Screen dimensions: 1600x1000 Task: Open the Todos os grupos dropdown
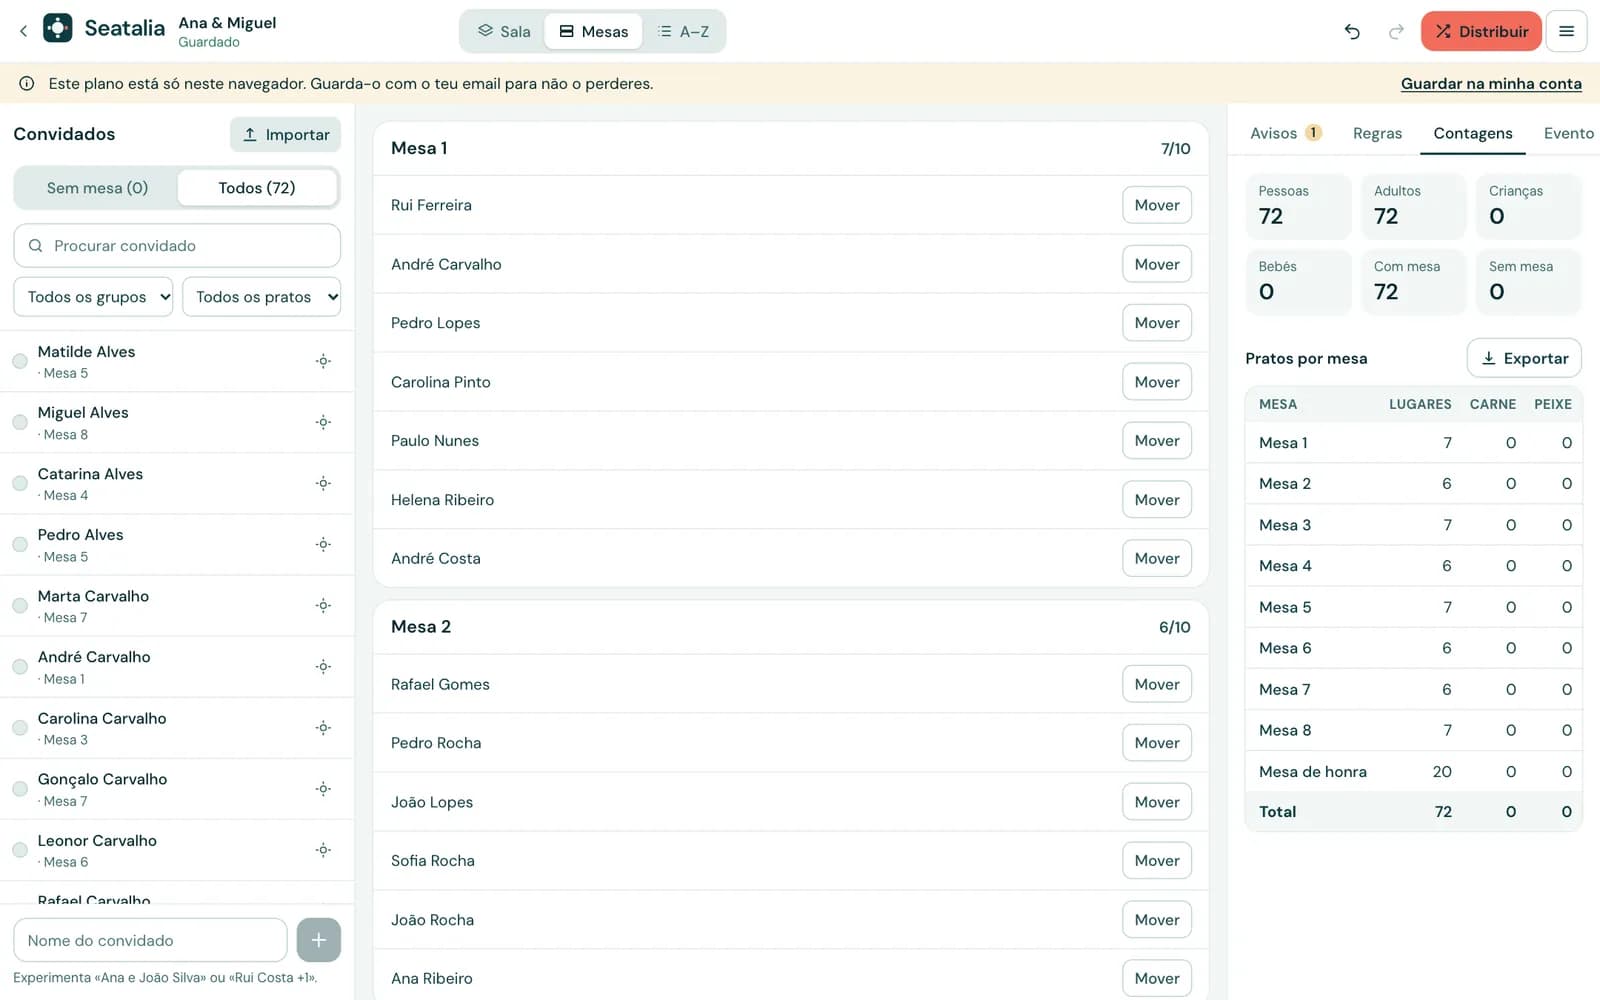pyautogui.click(x=93, y=297)
